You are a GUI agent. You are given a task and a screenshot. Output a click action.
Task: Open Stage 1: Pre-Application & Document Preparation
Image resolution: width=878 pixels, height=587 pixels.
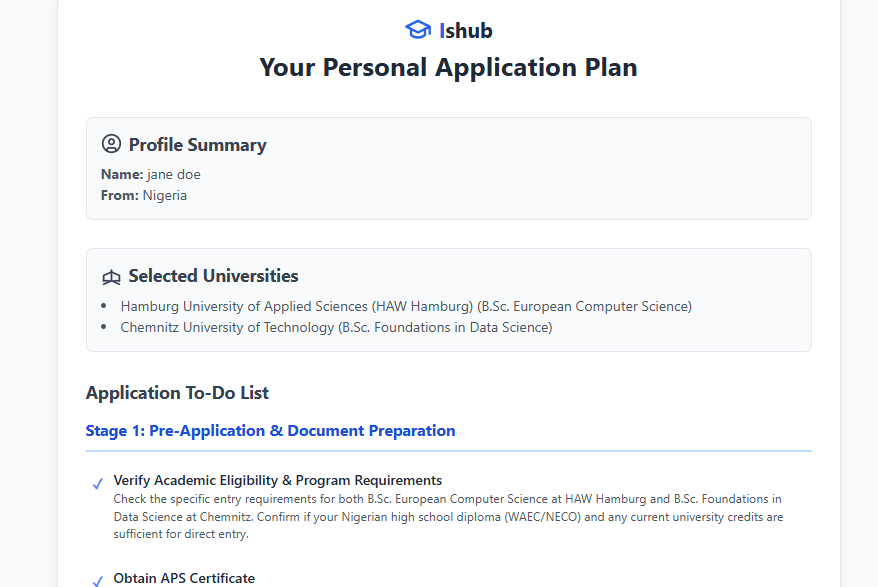[x=270, y=431]
